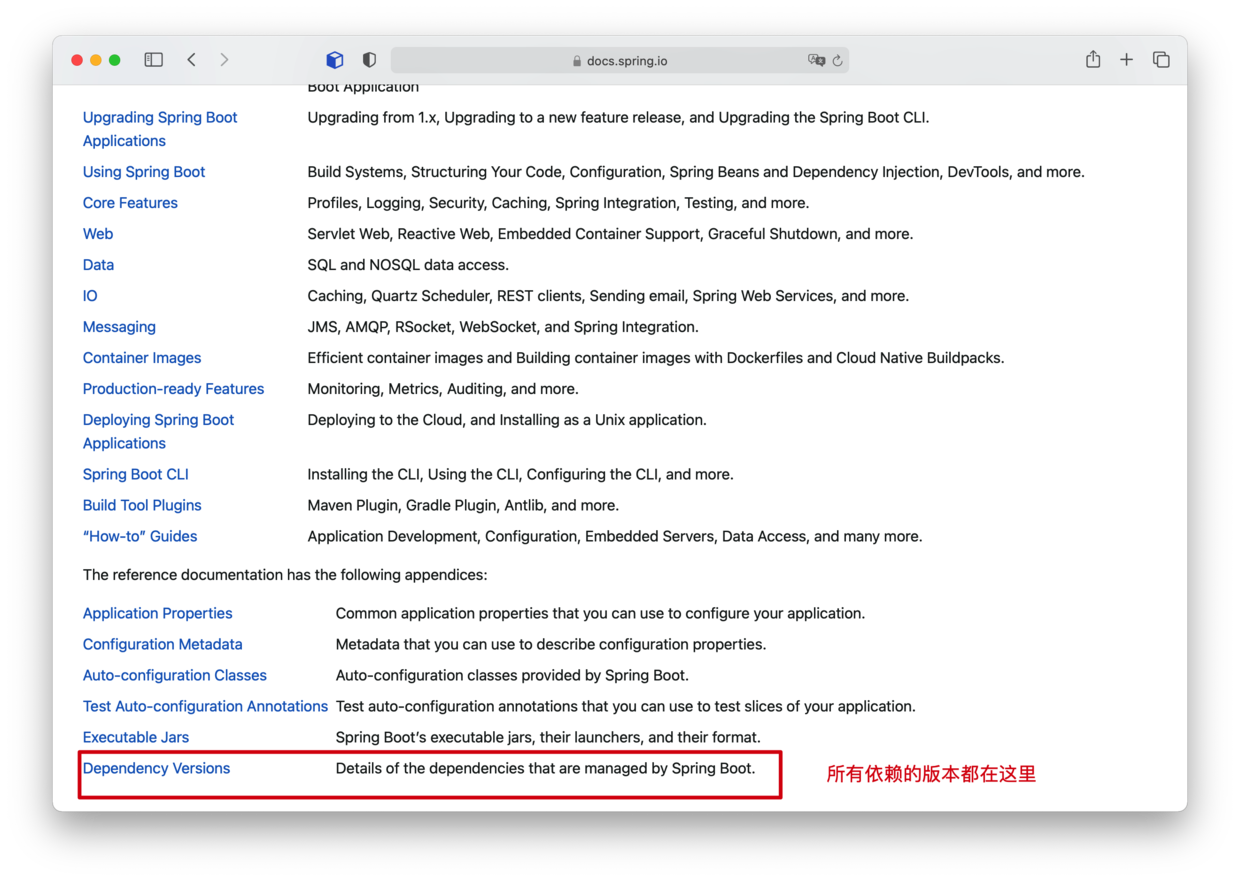Open the Dependency Versions link
This screenshot has width=1240, height=881.
coord(156,768)
